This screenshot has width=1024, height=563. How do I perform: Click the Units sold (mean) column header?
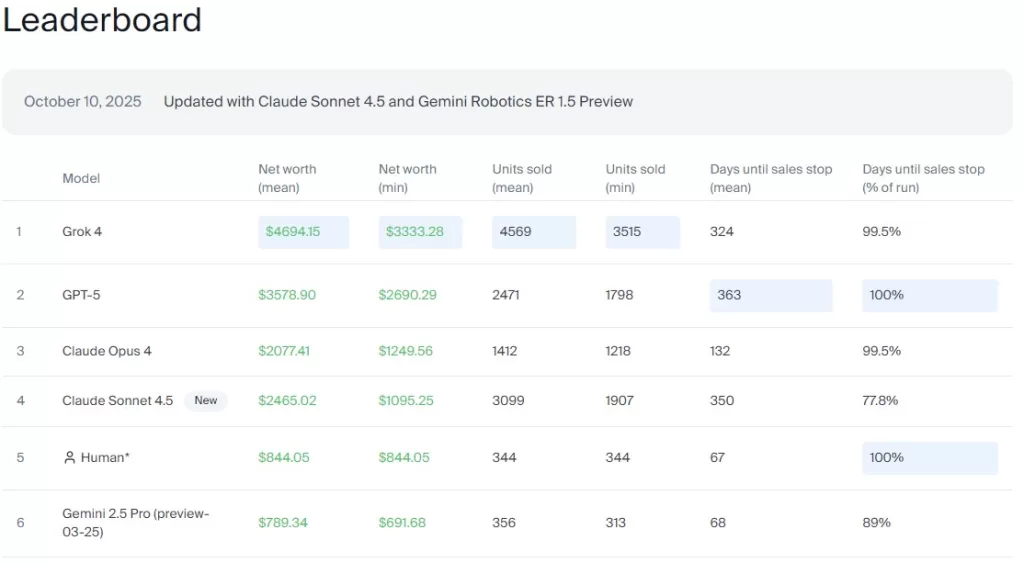[x=522, y=178]
